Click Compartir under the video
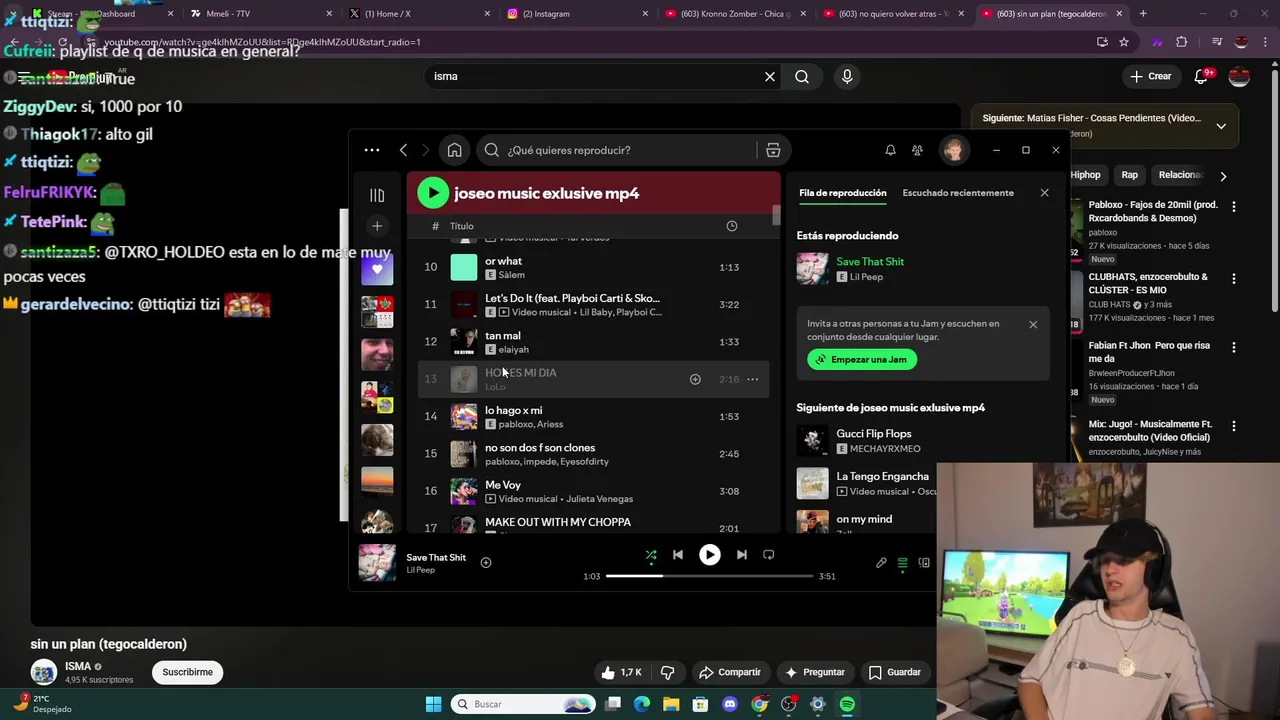The width and height of the screenshot is (1280, 720). pyautogui.click(x=730, y=672)
